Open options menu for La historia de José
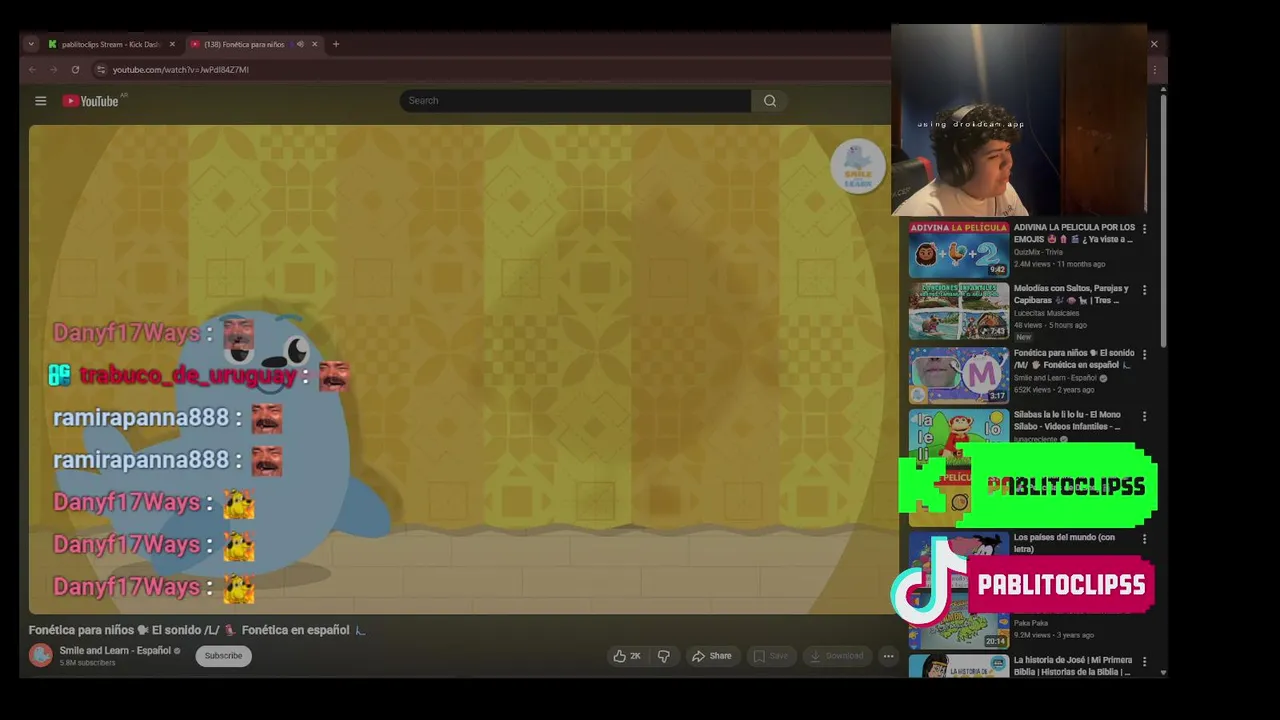The image size is (1280, 720). point(1145,662)
